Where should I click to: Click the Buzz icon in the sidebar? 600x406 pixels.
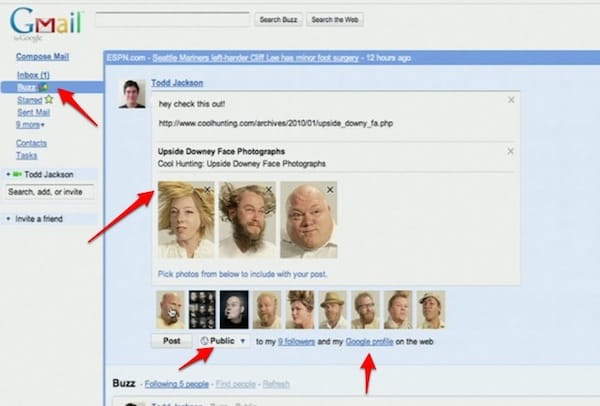click(x=43, y=88)
